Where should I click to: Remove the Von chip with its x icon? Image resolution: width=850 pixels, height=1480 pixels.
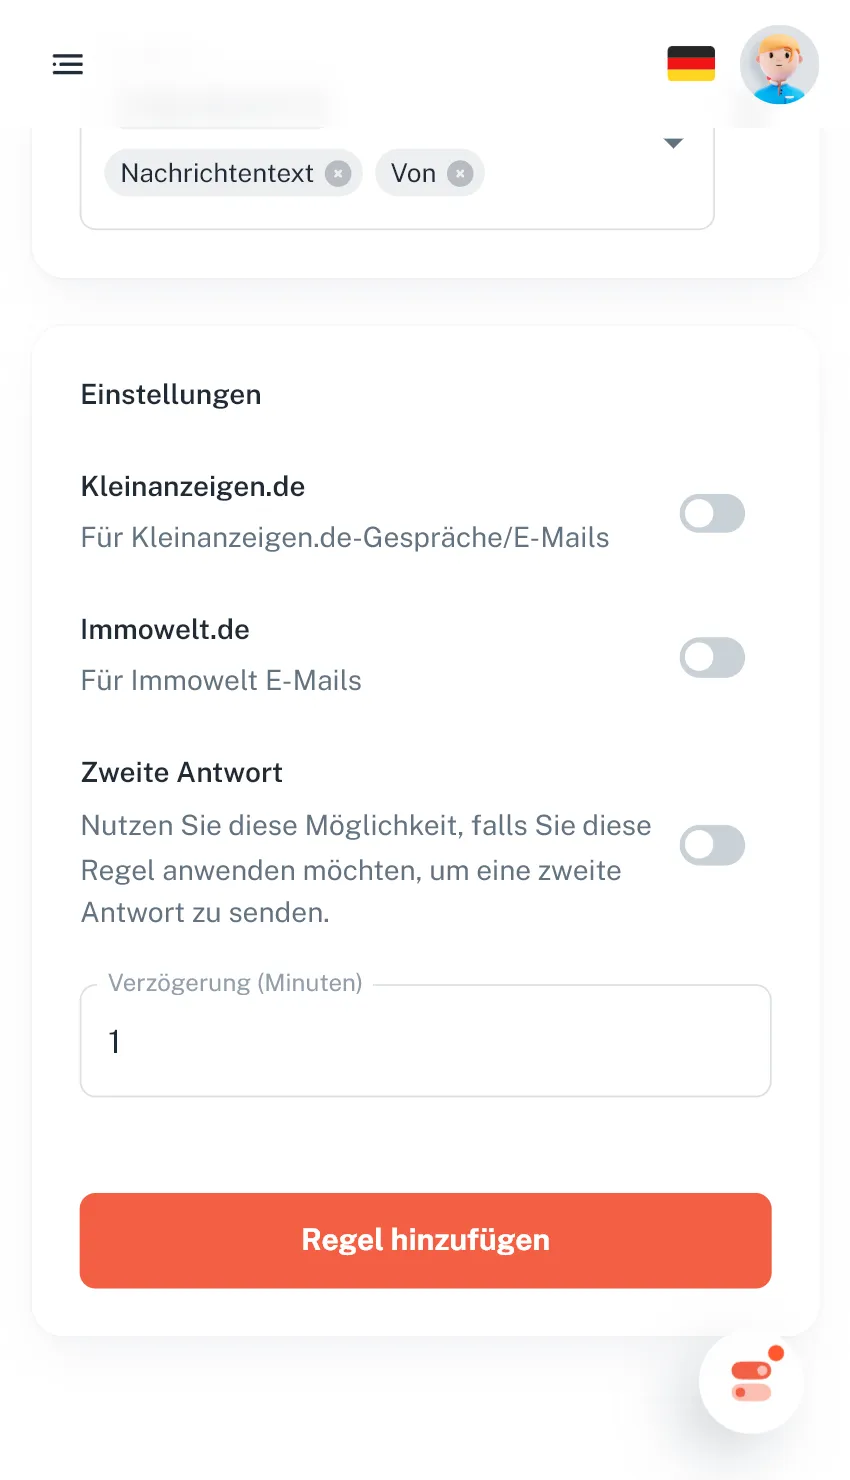tap(460, 174)
